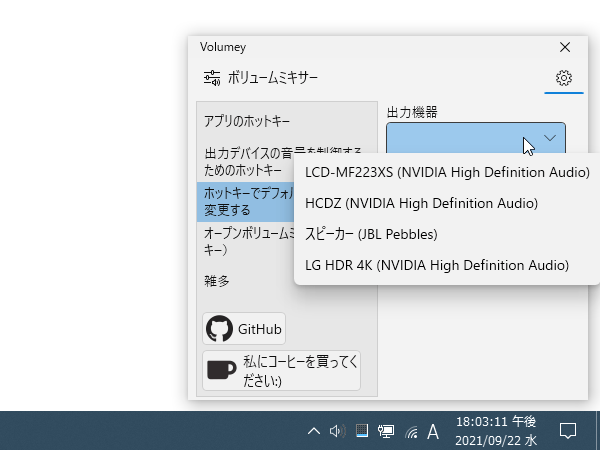Show hidden system tray icons
Image resolution: width=600 pixels, height=450 pixels.
pyautogui.click(x=313, y=431)
